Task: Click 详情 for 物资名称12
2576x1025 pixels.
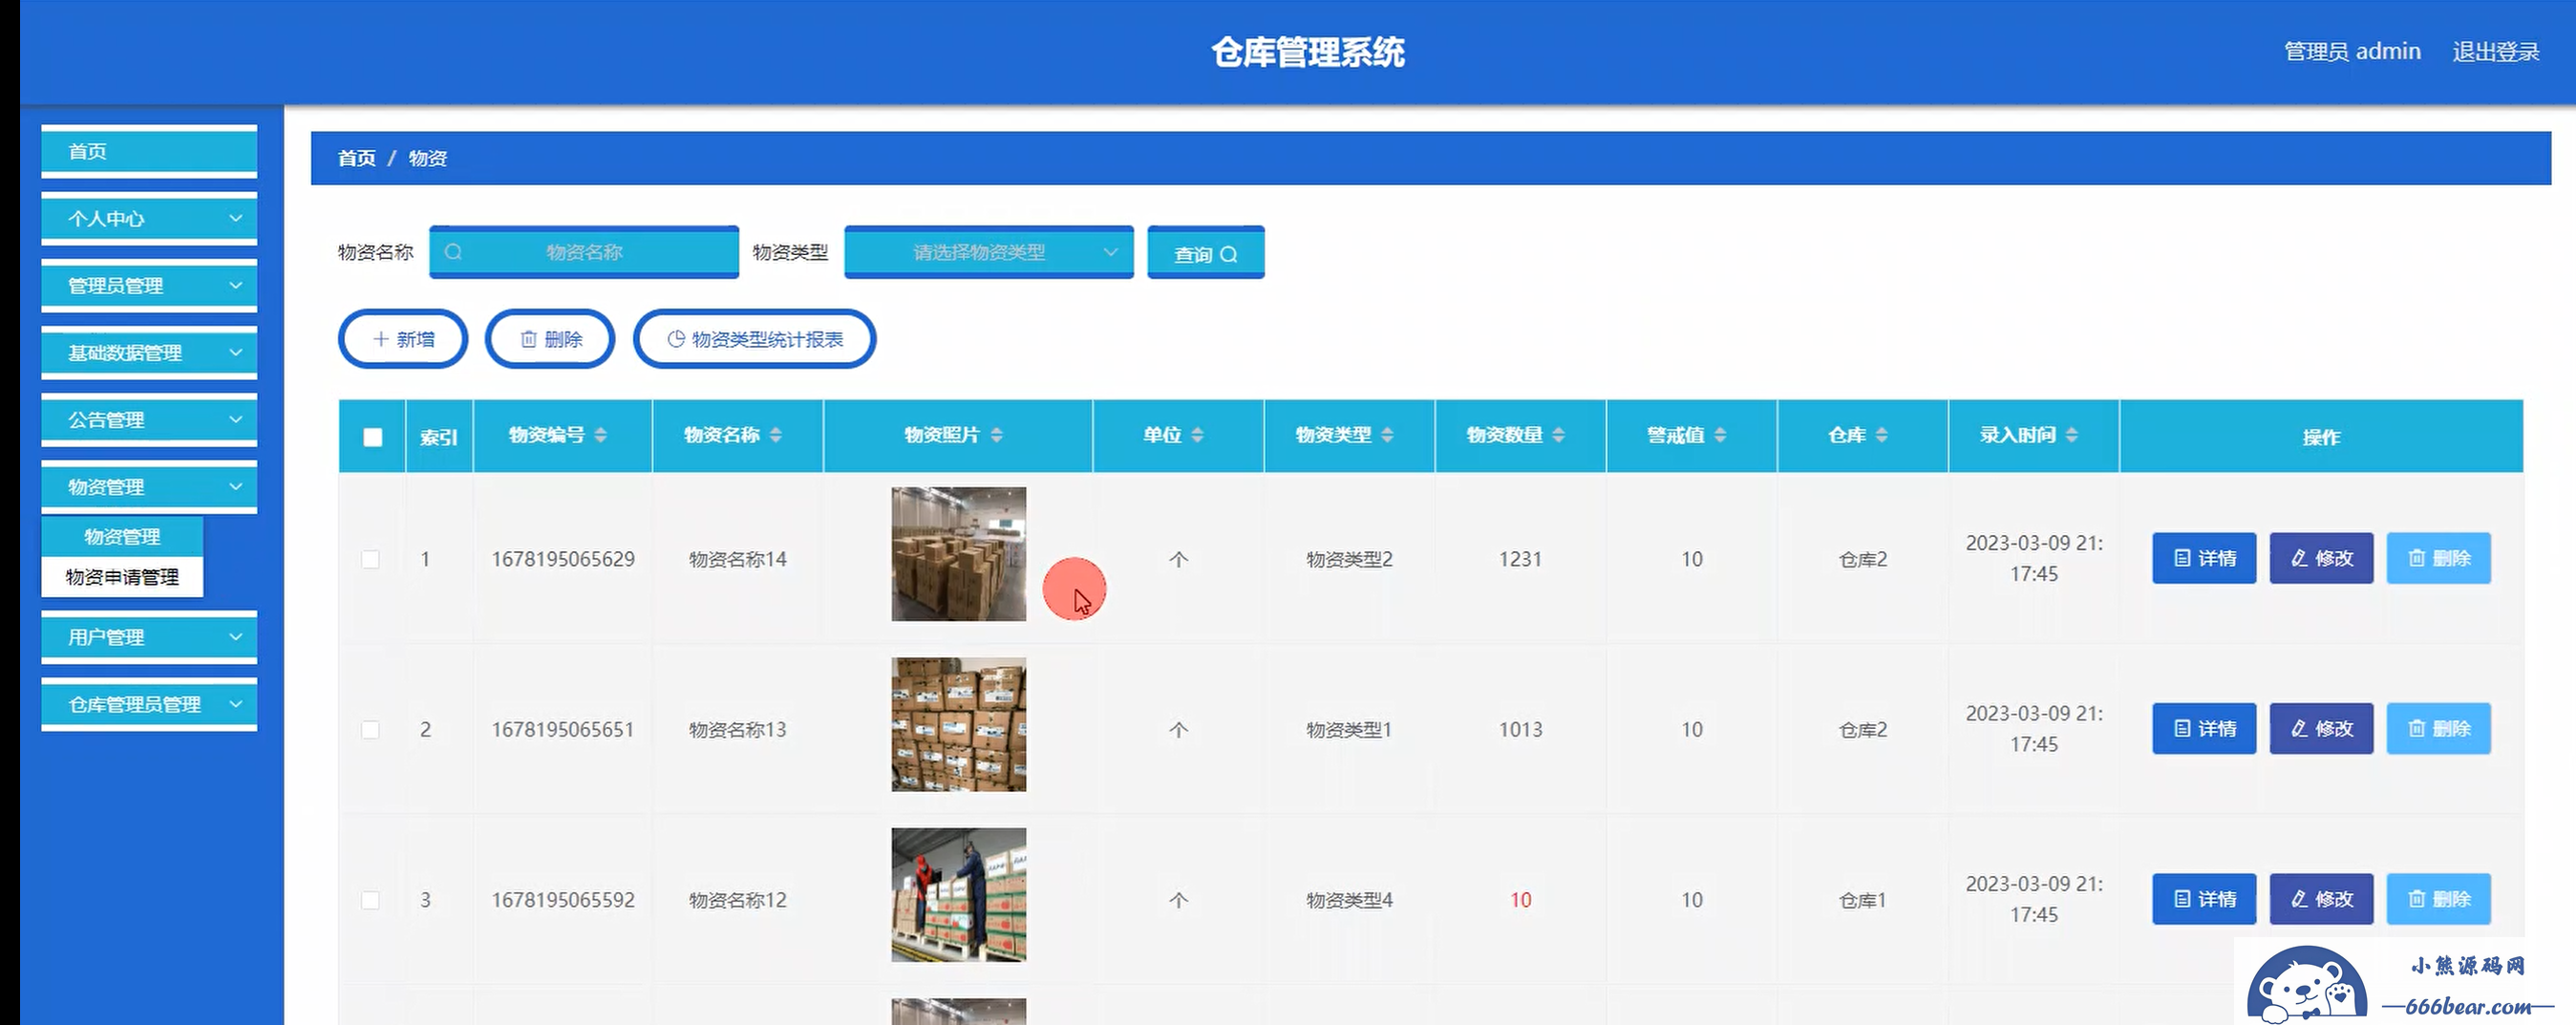Action: [x=2204, y=898]
